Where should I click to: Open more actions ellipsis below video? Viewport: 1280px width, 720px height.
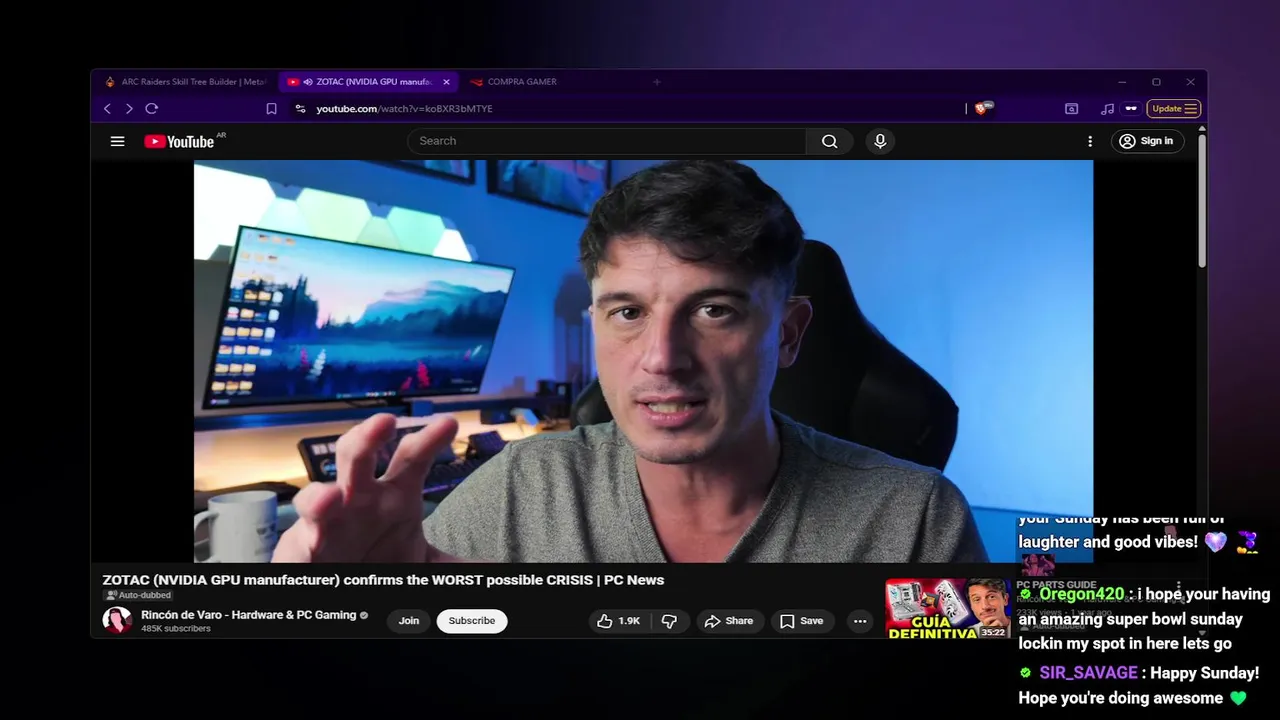pyautogui.click(x=860, y=621)
